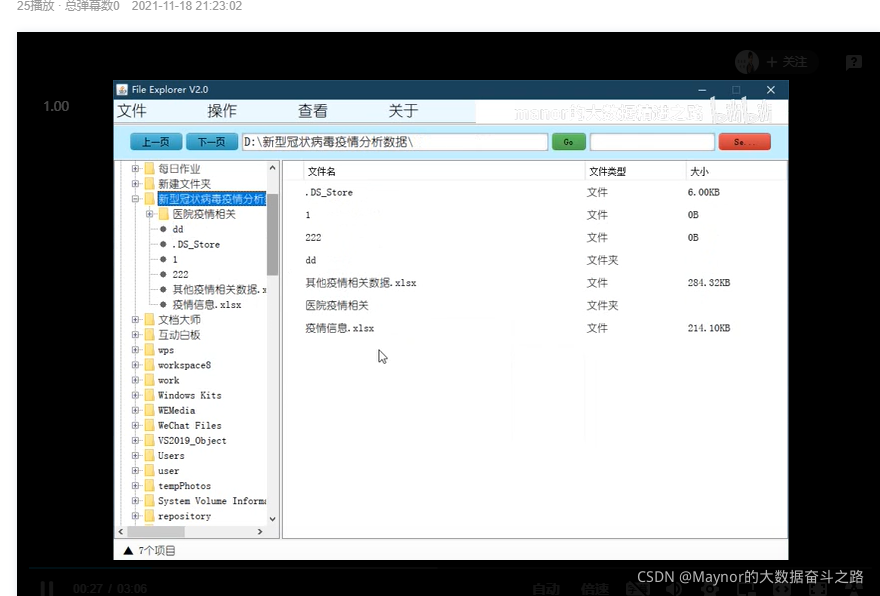880x596 pixels.
Task: Expand the 互动白板 tree node
Action: pyautogui.click(x=135, y=334)
